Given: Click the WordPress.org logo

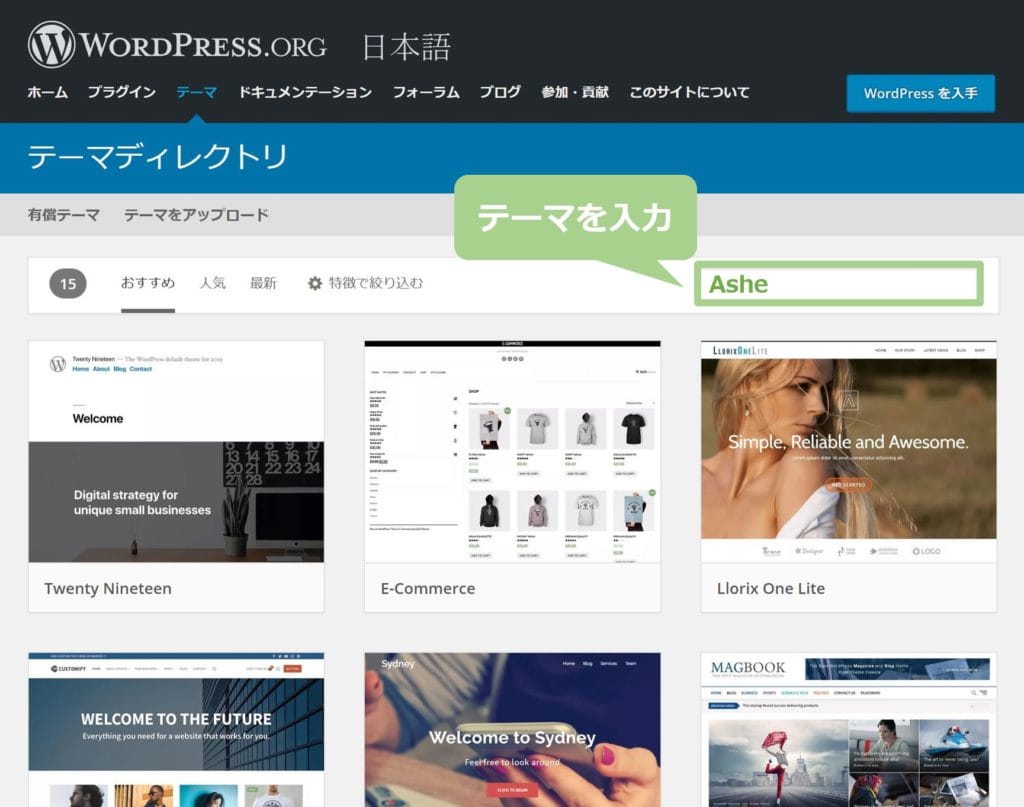Looking at the screenshot, I should click(x=177, y=45).
